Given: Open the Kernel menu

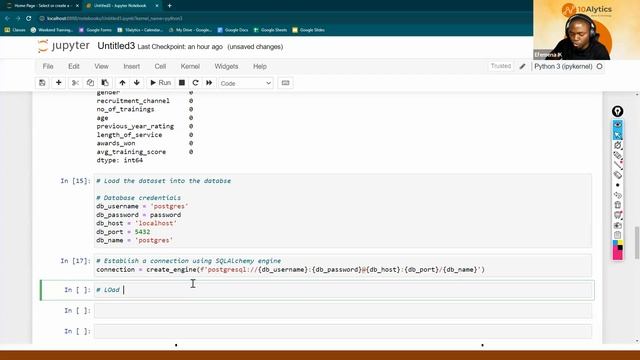Looking at the screenshot, I should click(x=190, y=67).
